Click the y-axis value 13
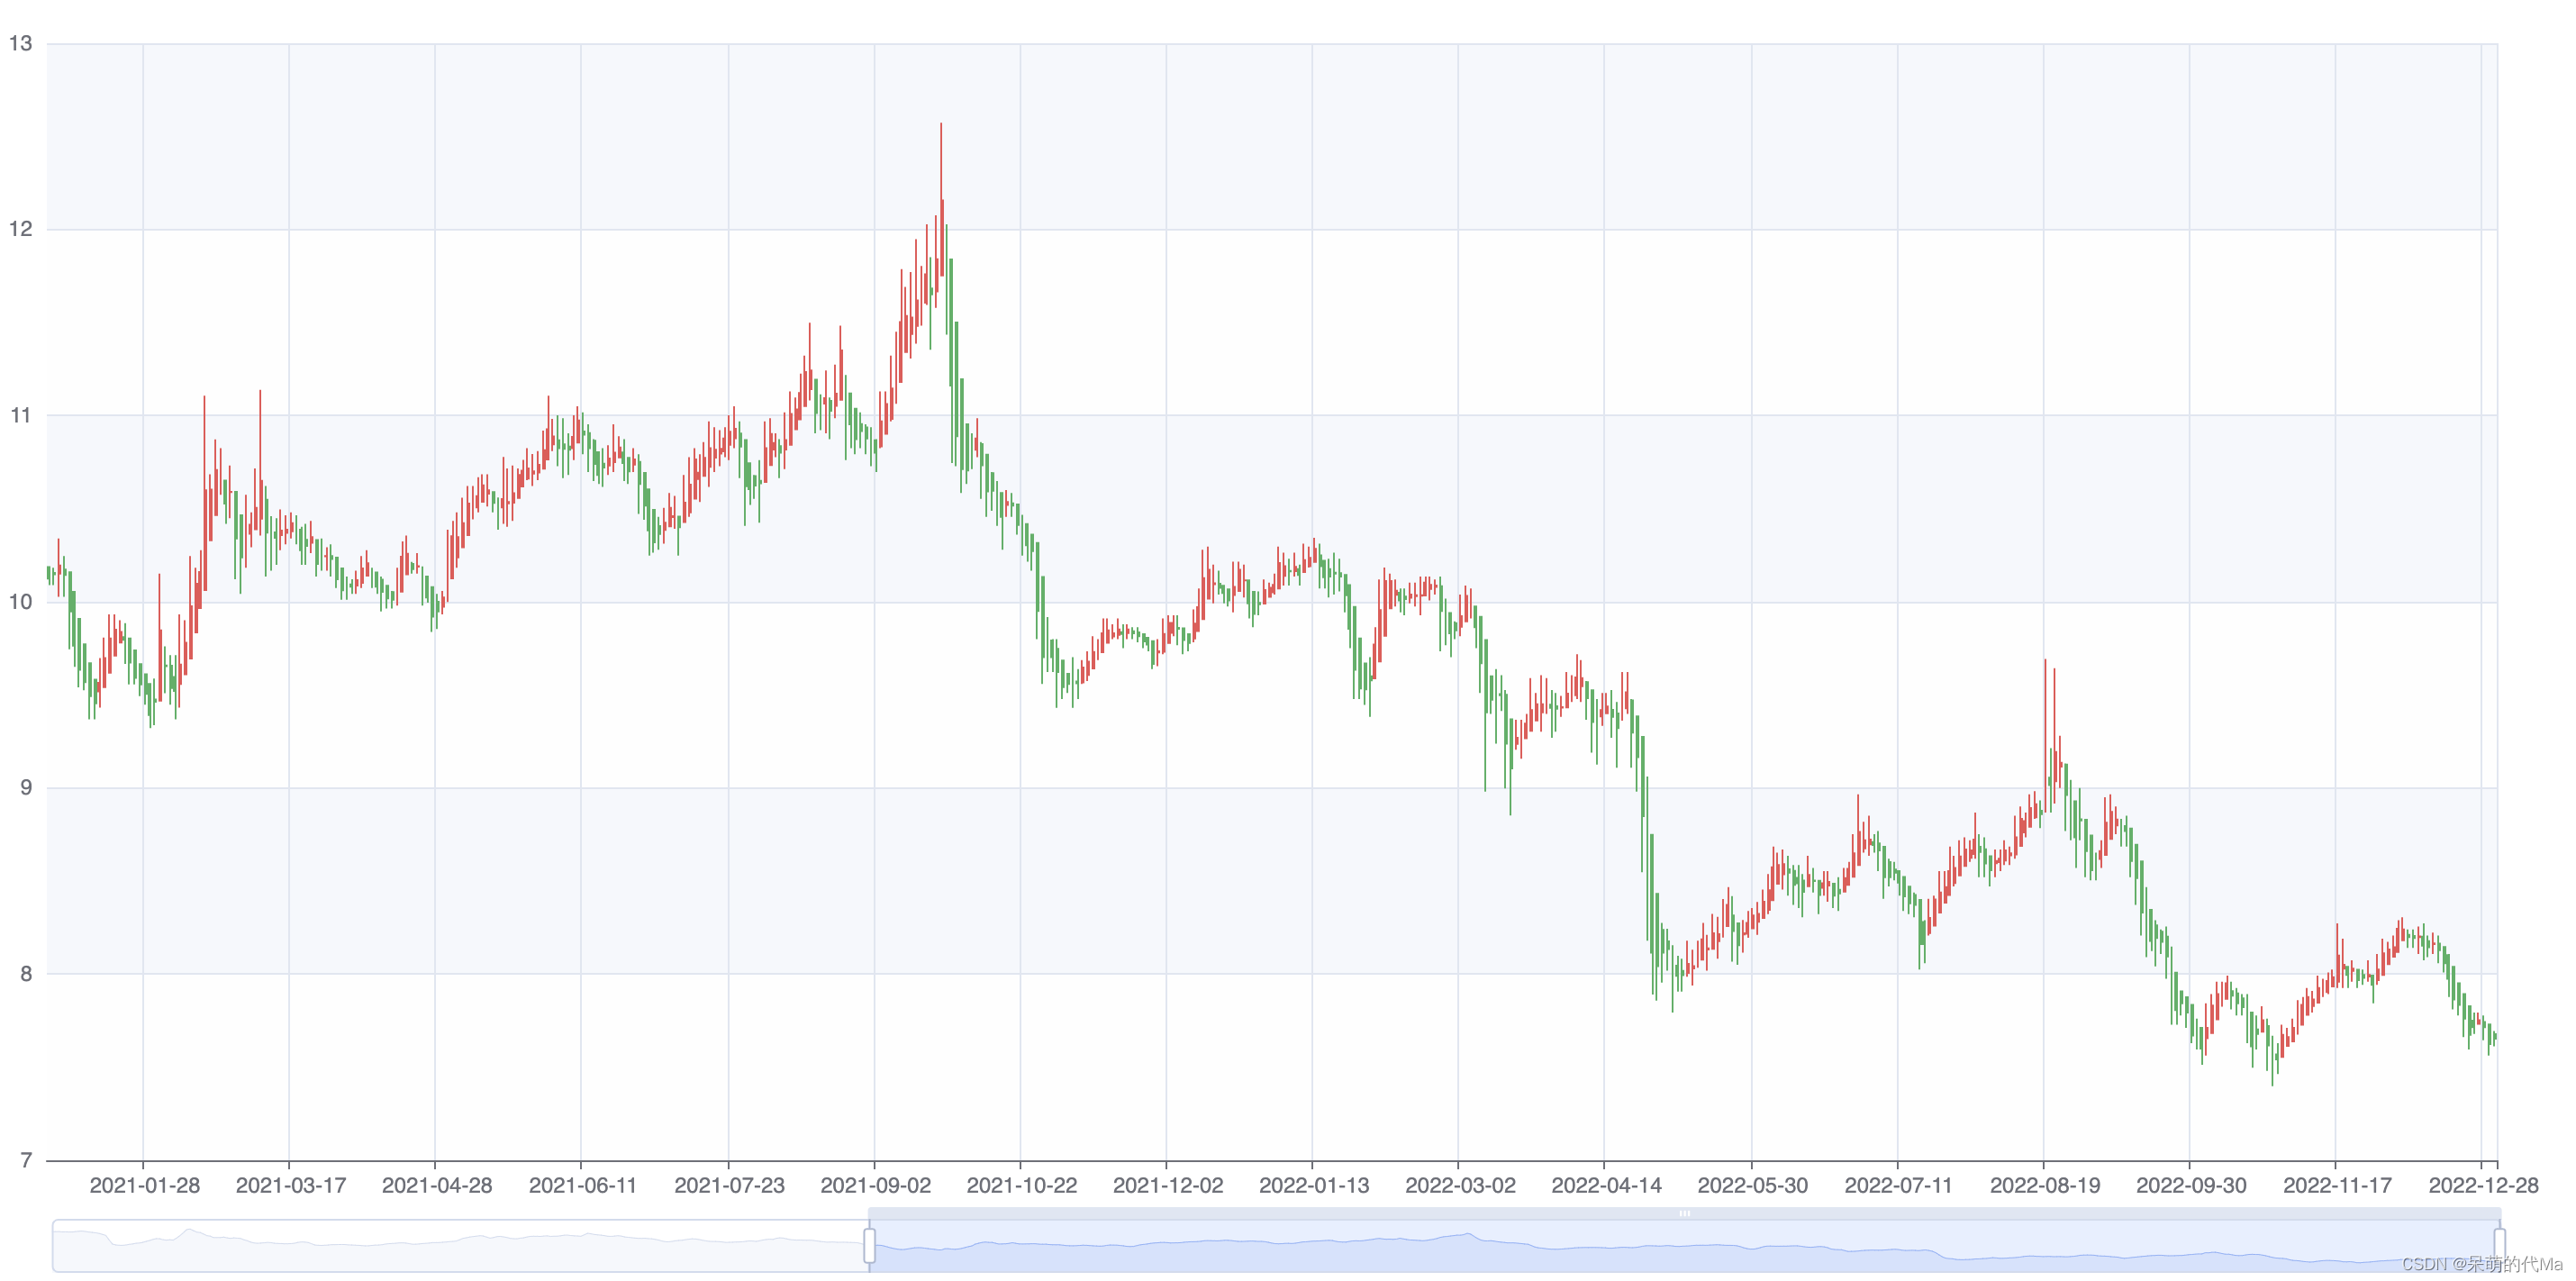Screen dimensions: 2576x1281 21,43
